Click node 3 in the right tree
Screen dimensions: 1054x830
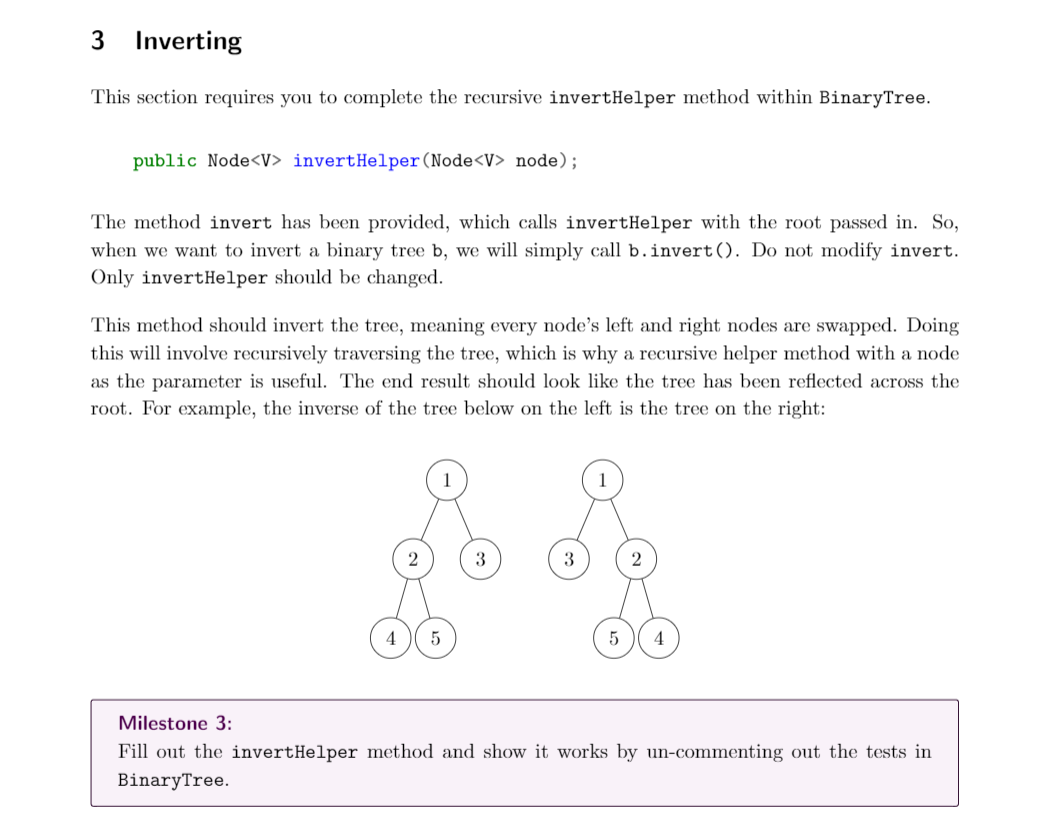(569, 559)
